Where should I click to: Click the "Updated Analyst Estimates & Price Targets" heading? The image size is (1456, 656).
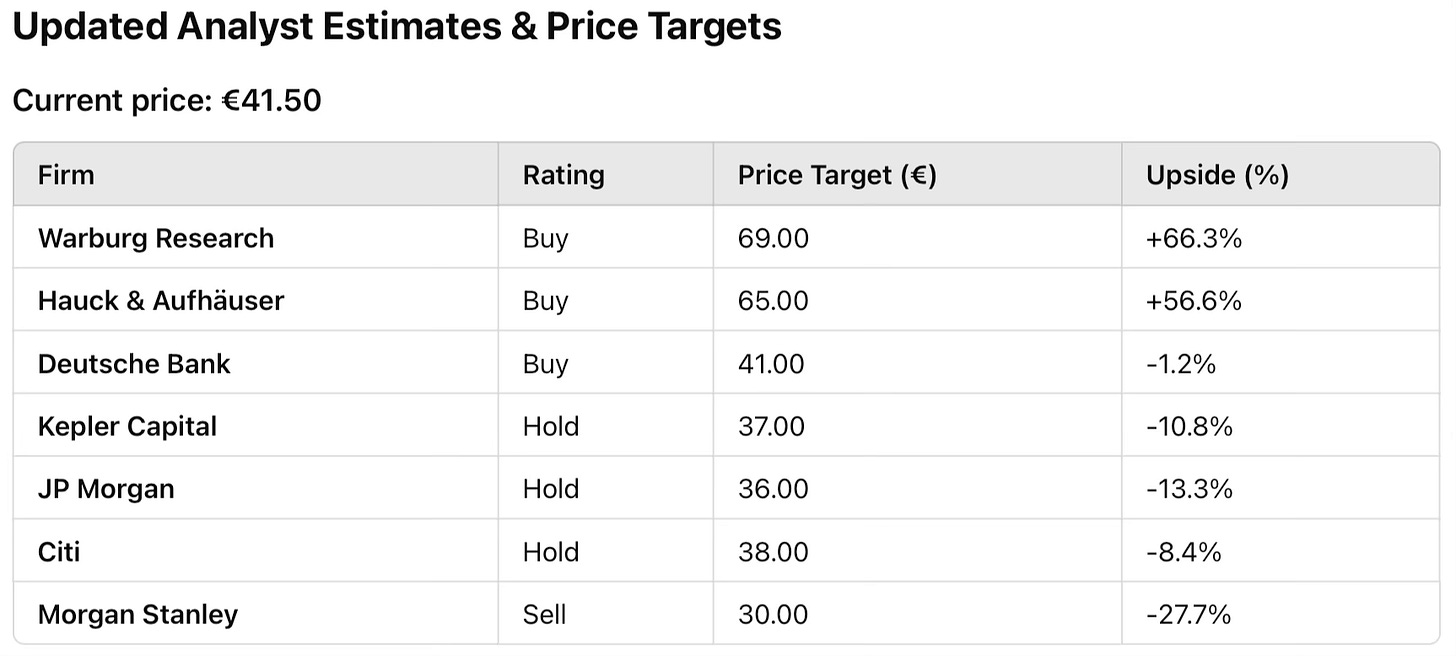pos(396,27)
